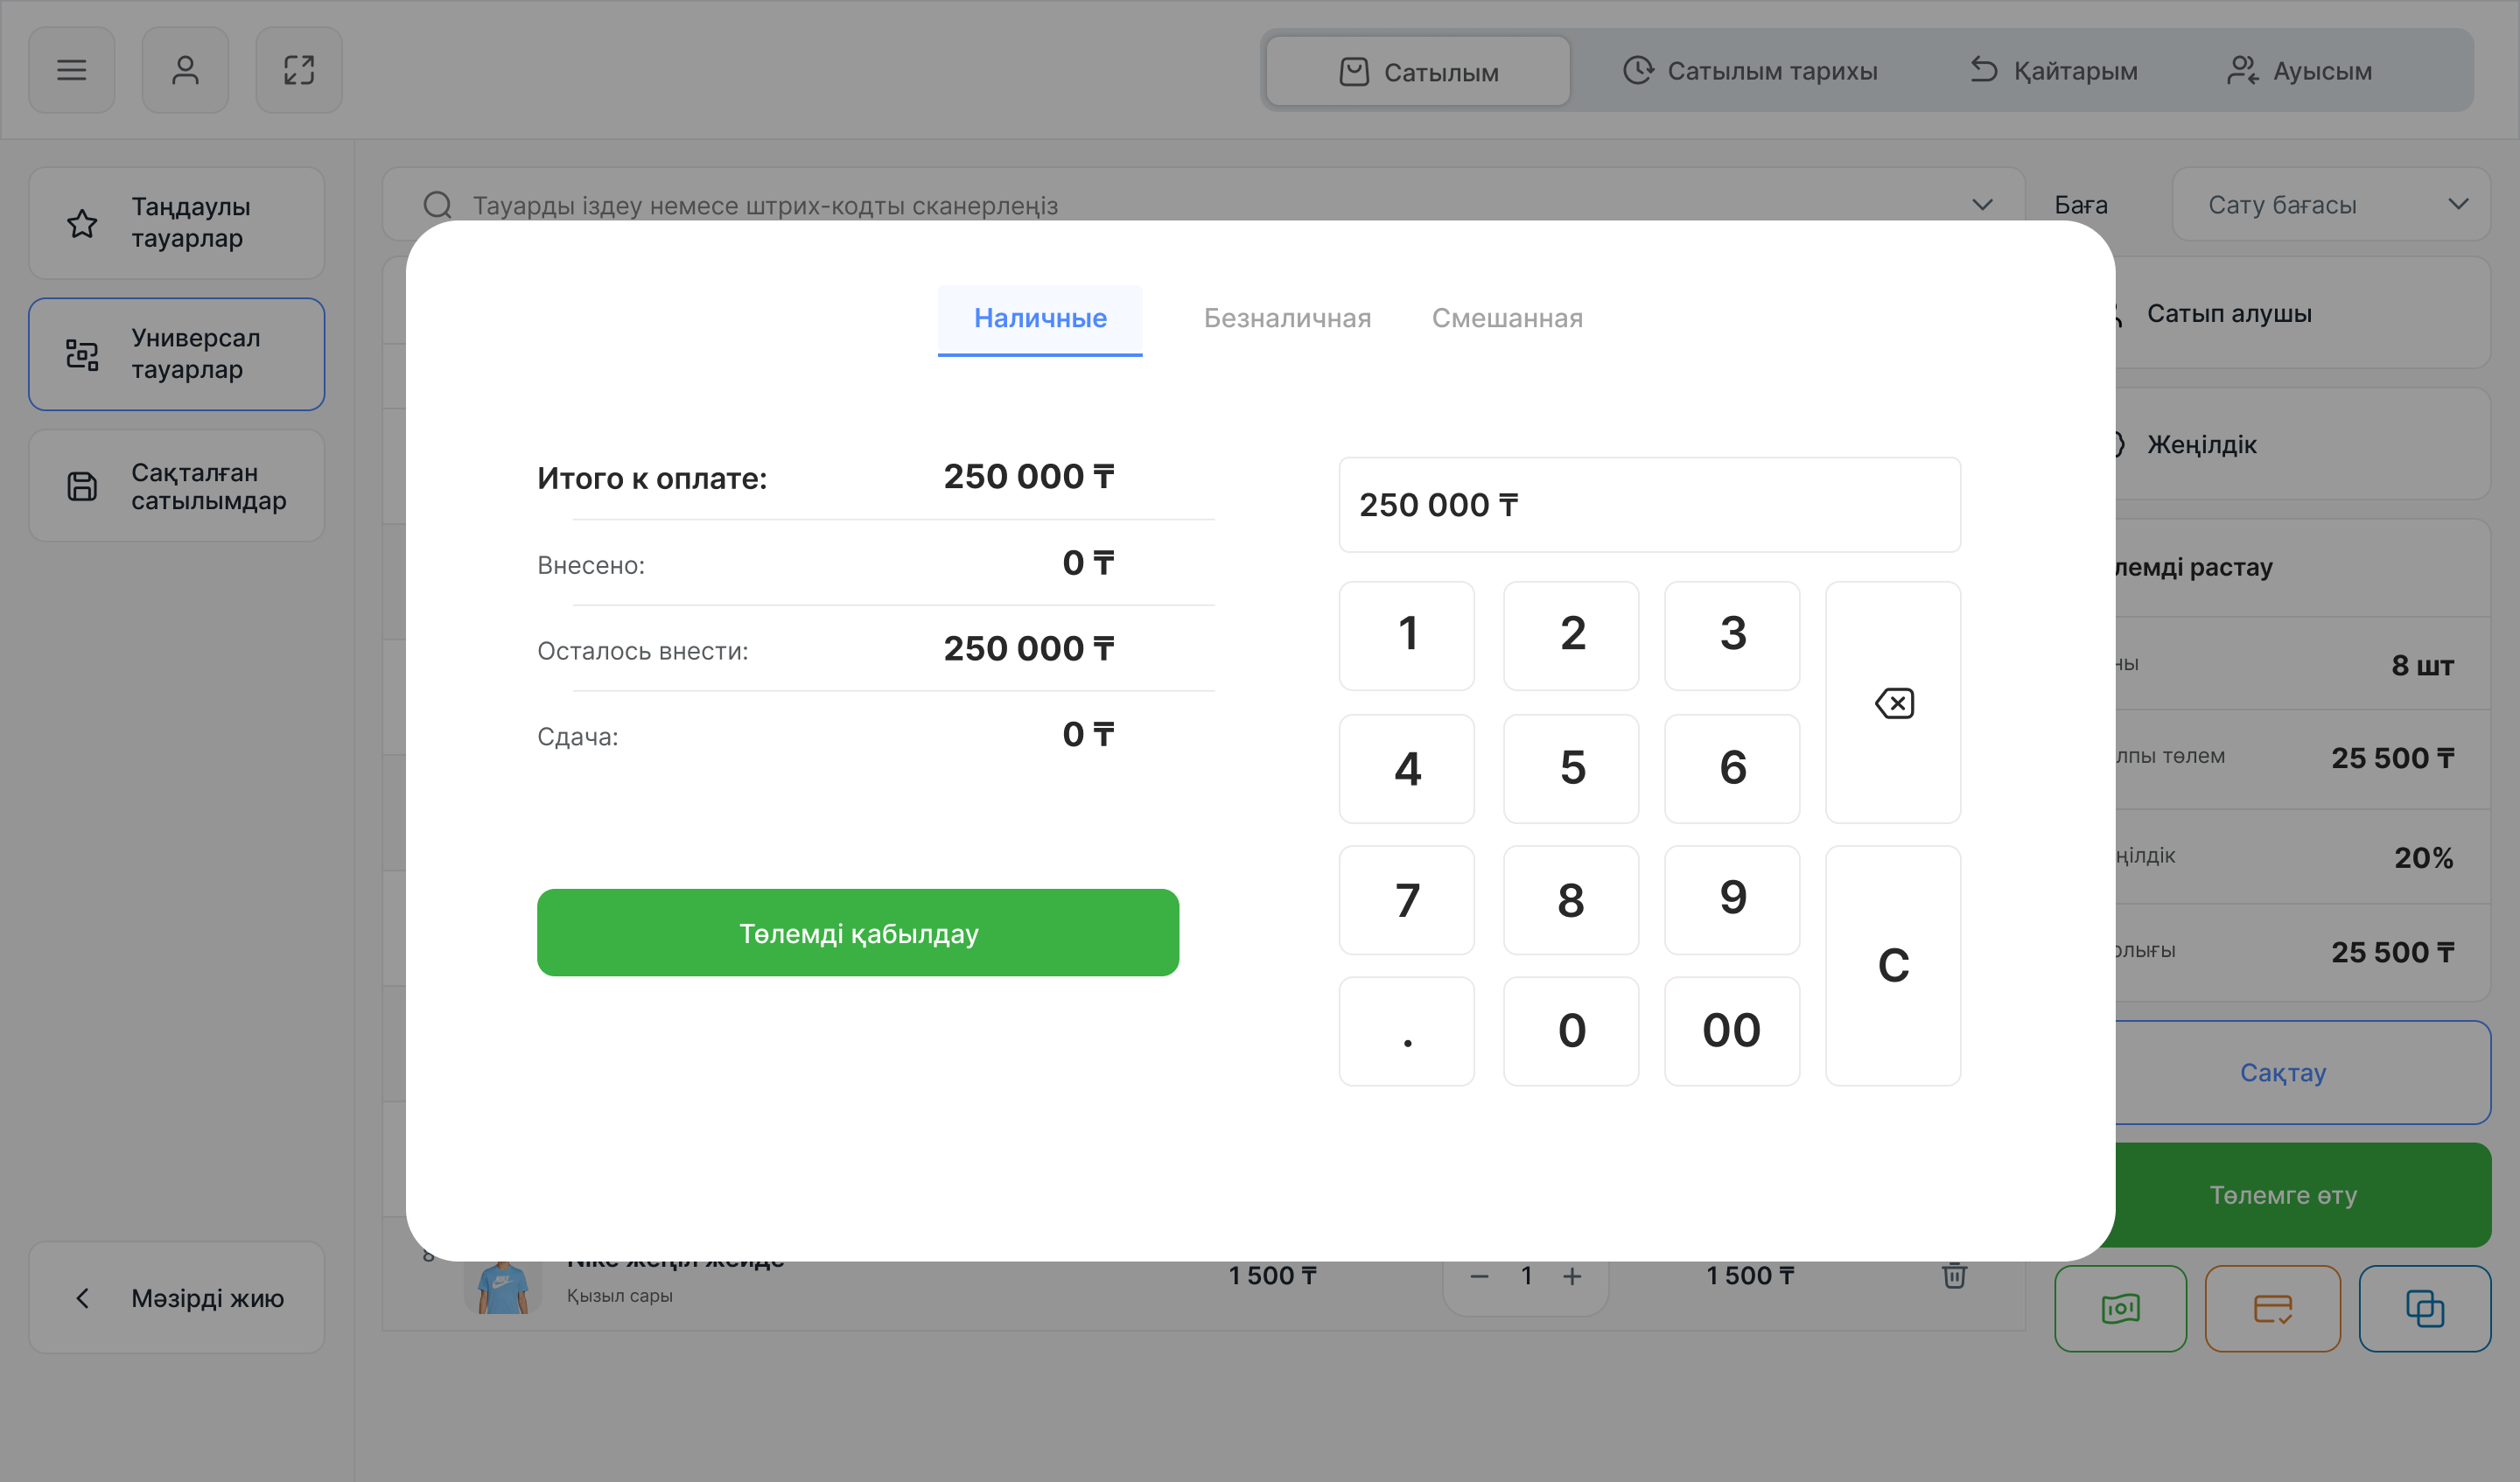The image size is (2520, 1482).
Task: Click the green cash payment icon
Action: pyautogui.click(x=2121, y=1309)
